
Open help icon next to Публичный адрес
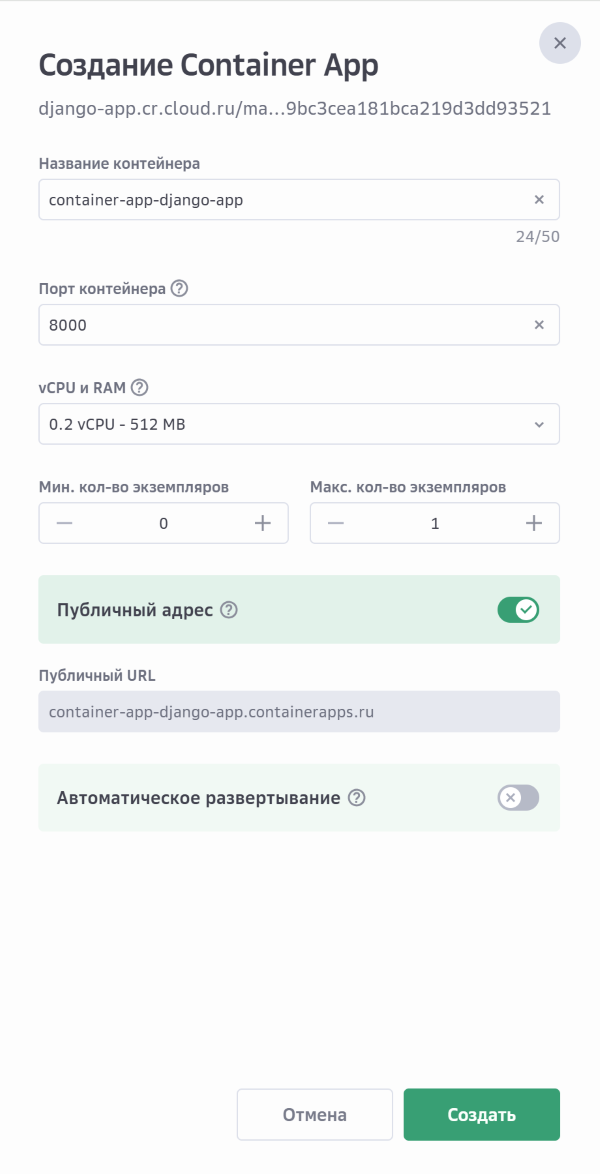[229, 609]
